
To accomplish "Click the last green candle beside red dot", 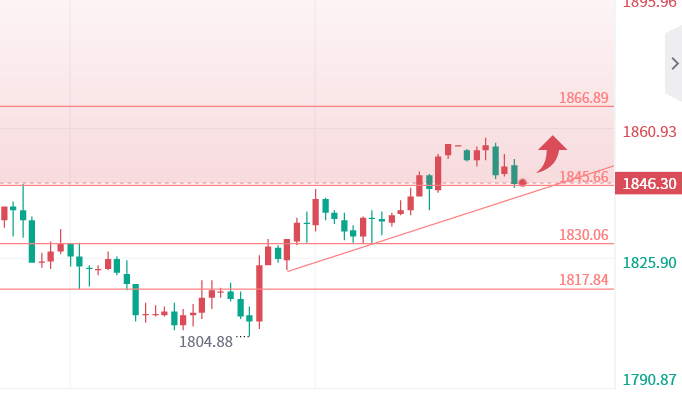I will pos(514,174).
